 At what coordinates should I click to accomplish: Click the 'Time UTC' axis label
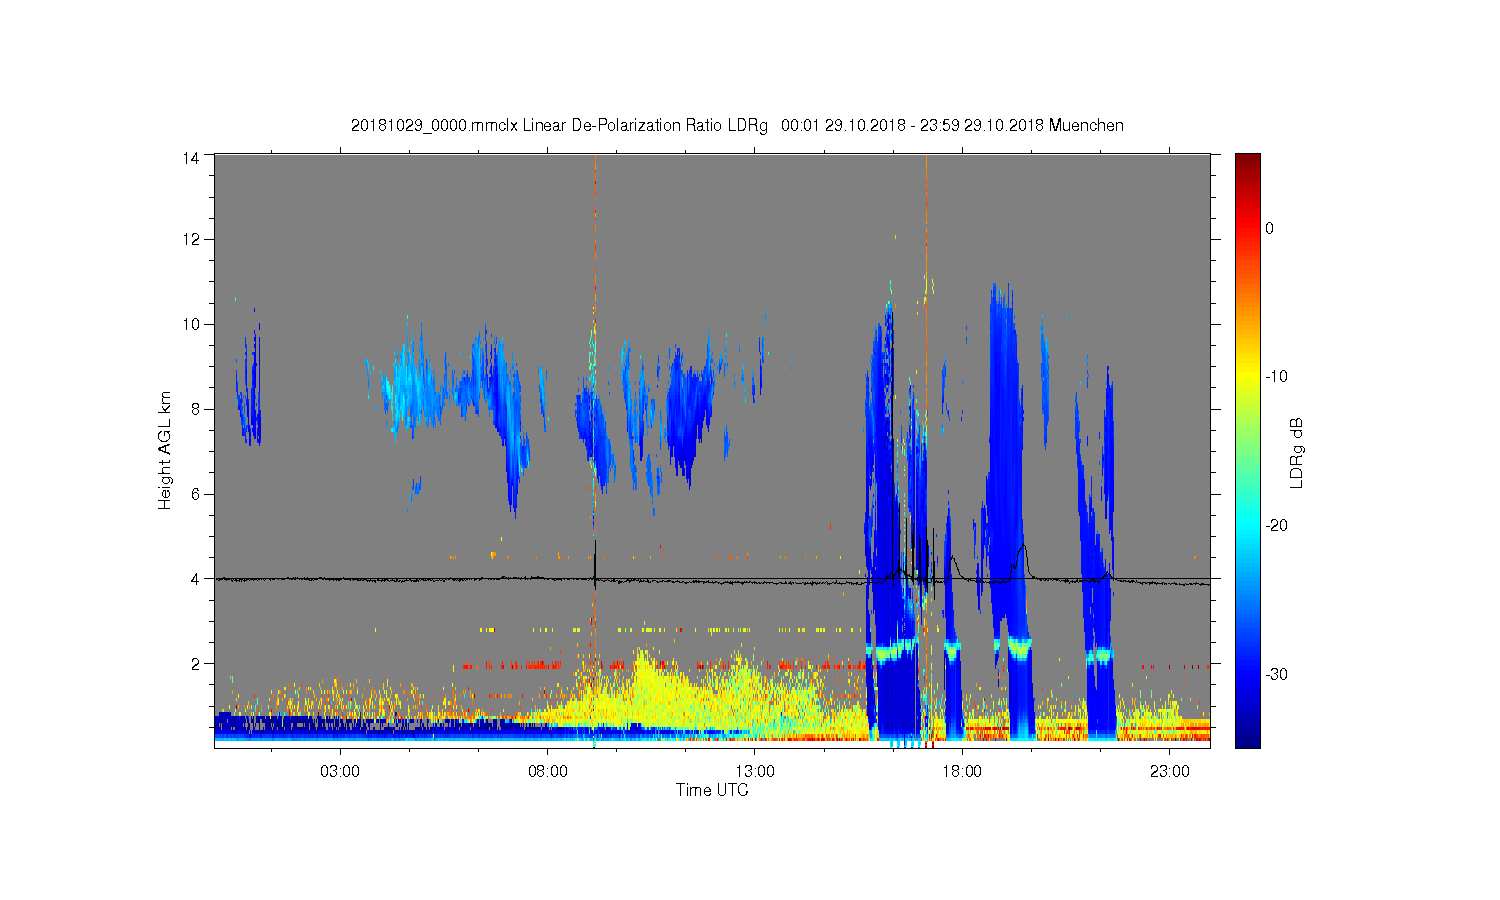tap(712, 790)
